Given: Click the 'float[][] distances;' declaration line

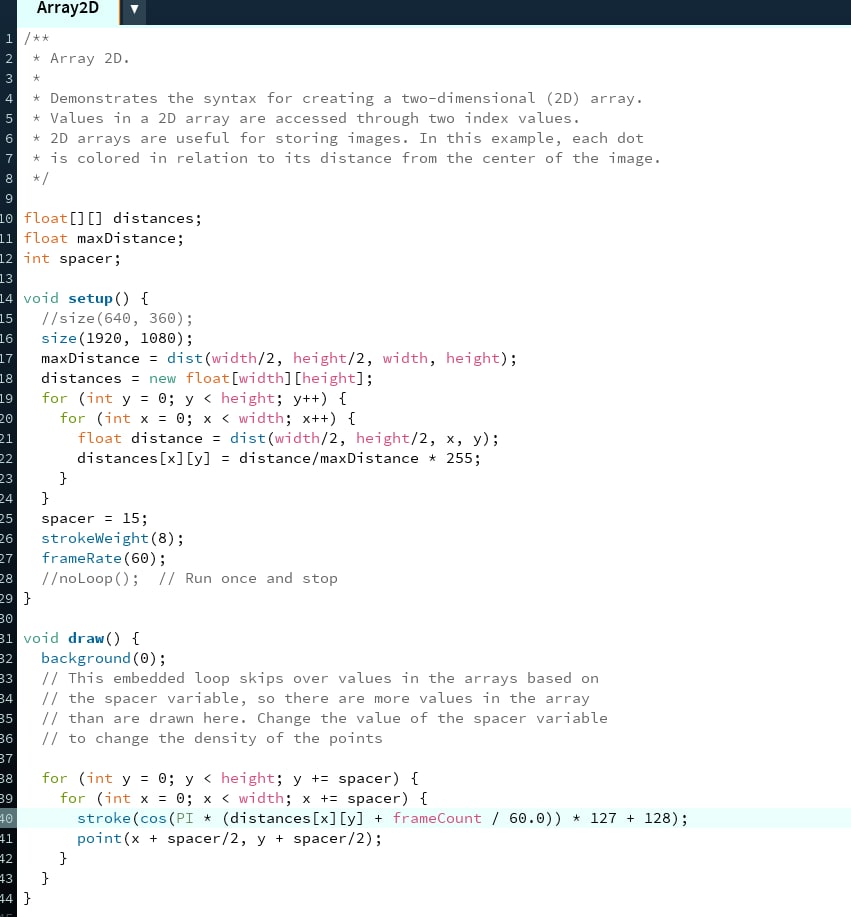Looking at the screenshot, I should tap(113, 219).
